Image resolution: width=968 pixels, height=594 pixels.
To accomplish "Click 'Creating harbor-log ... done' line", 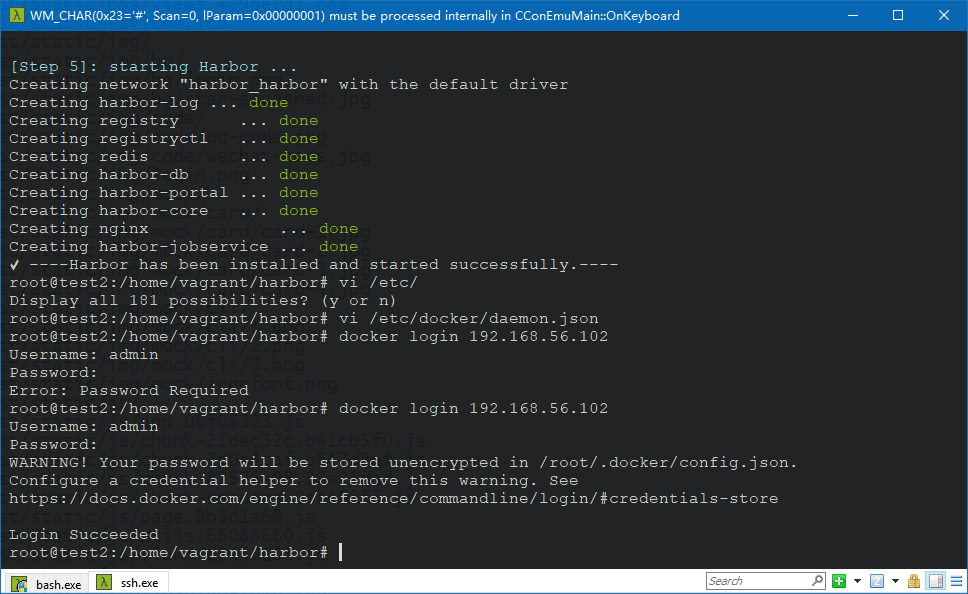I will coord(149,102).
